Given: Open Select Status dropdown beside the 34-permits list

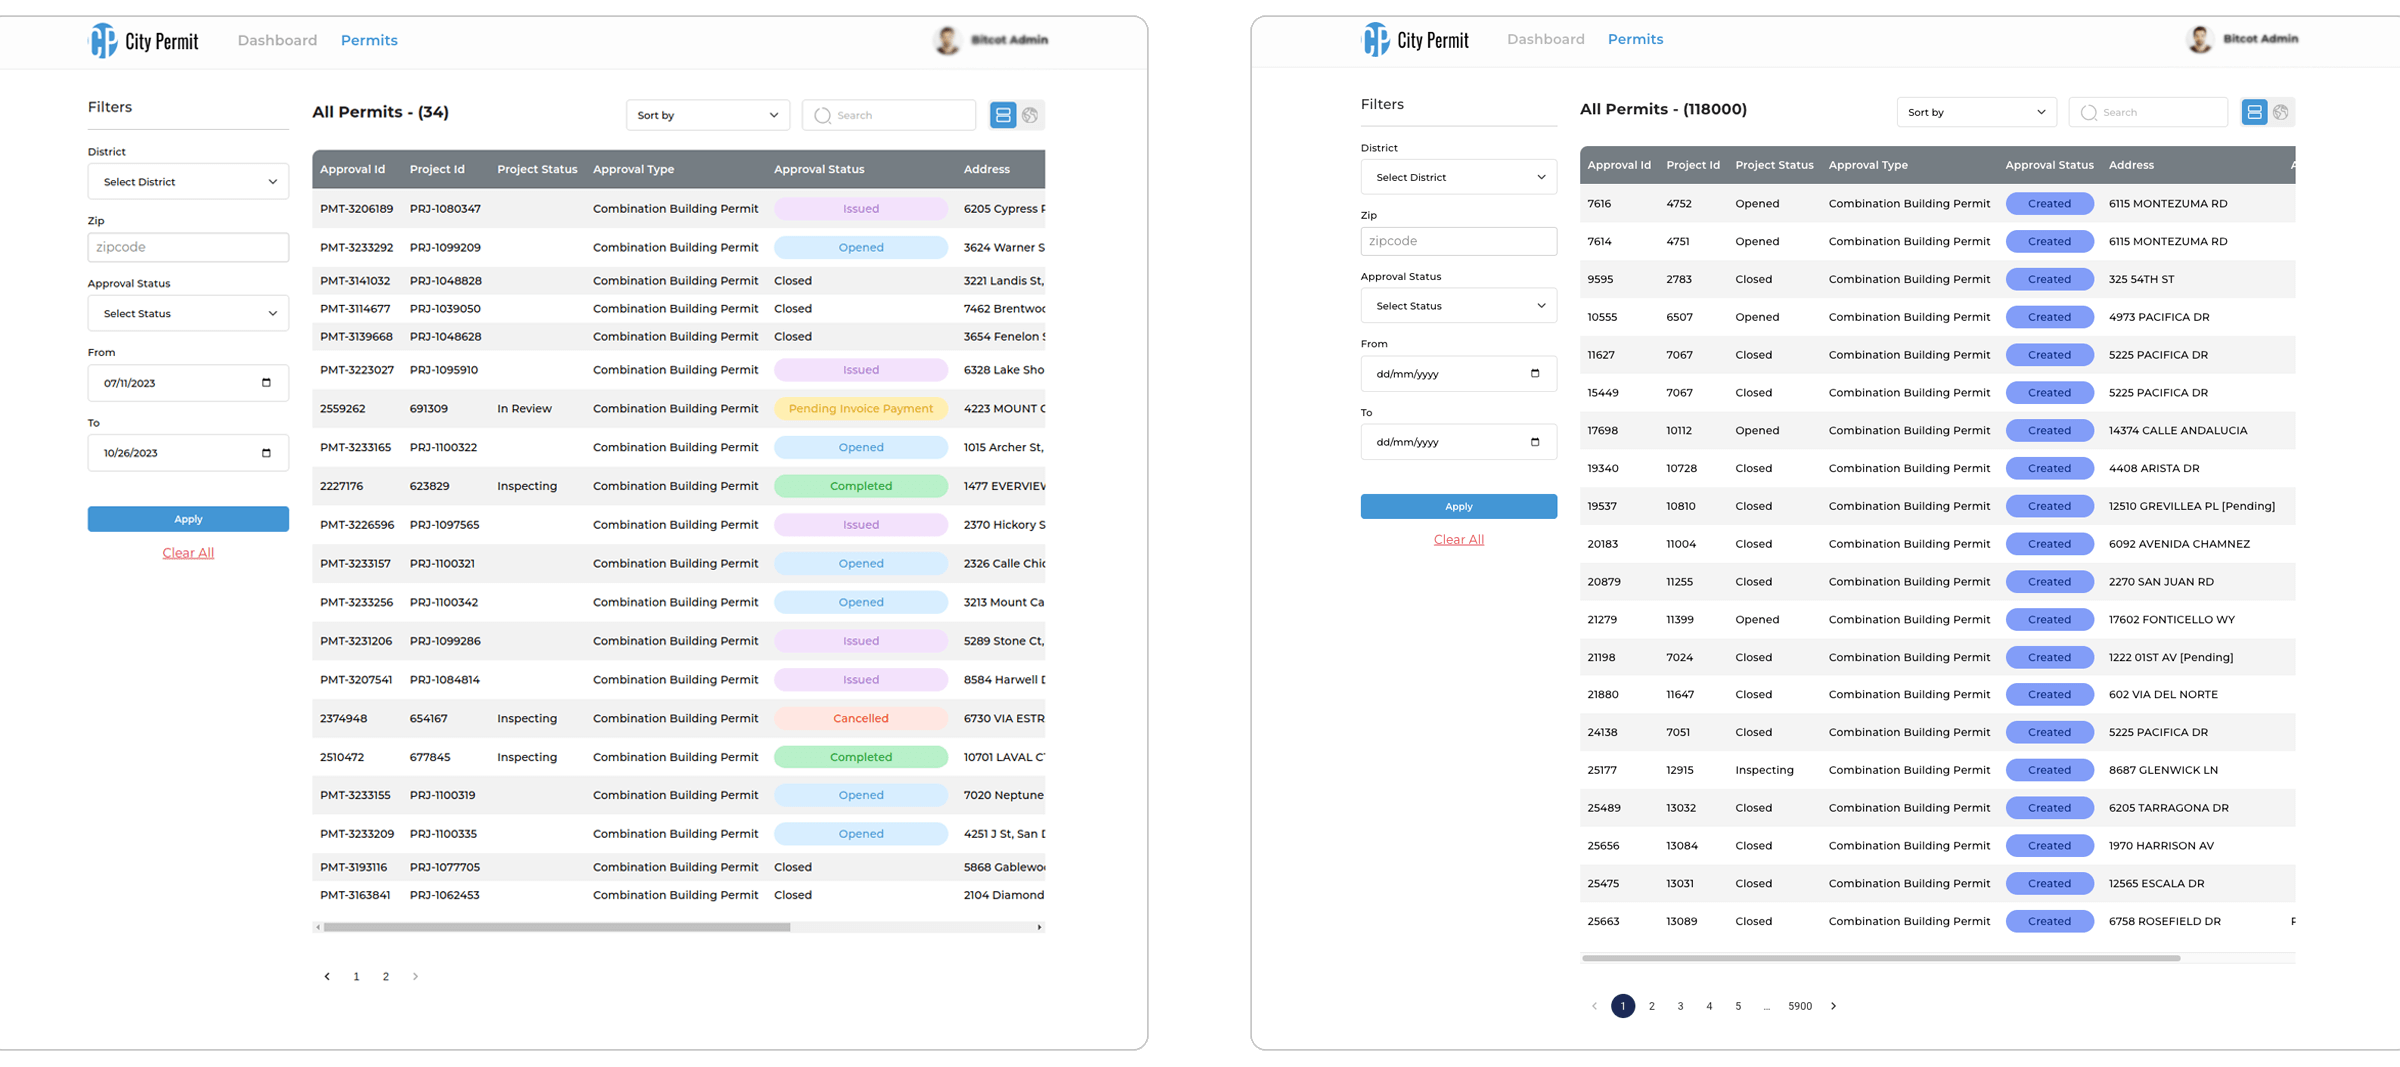Looking at the screenshot, I should 188,314.
